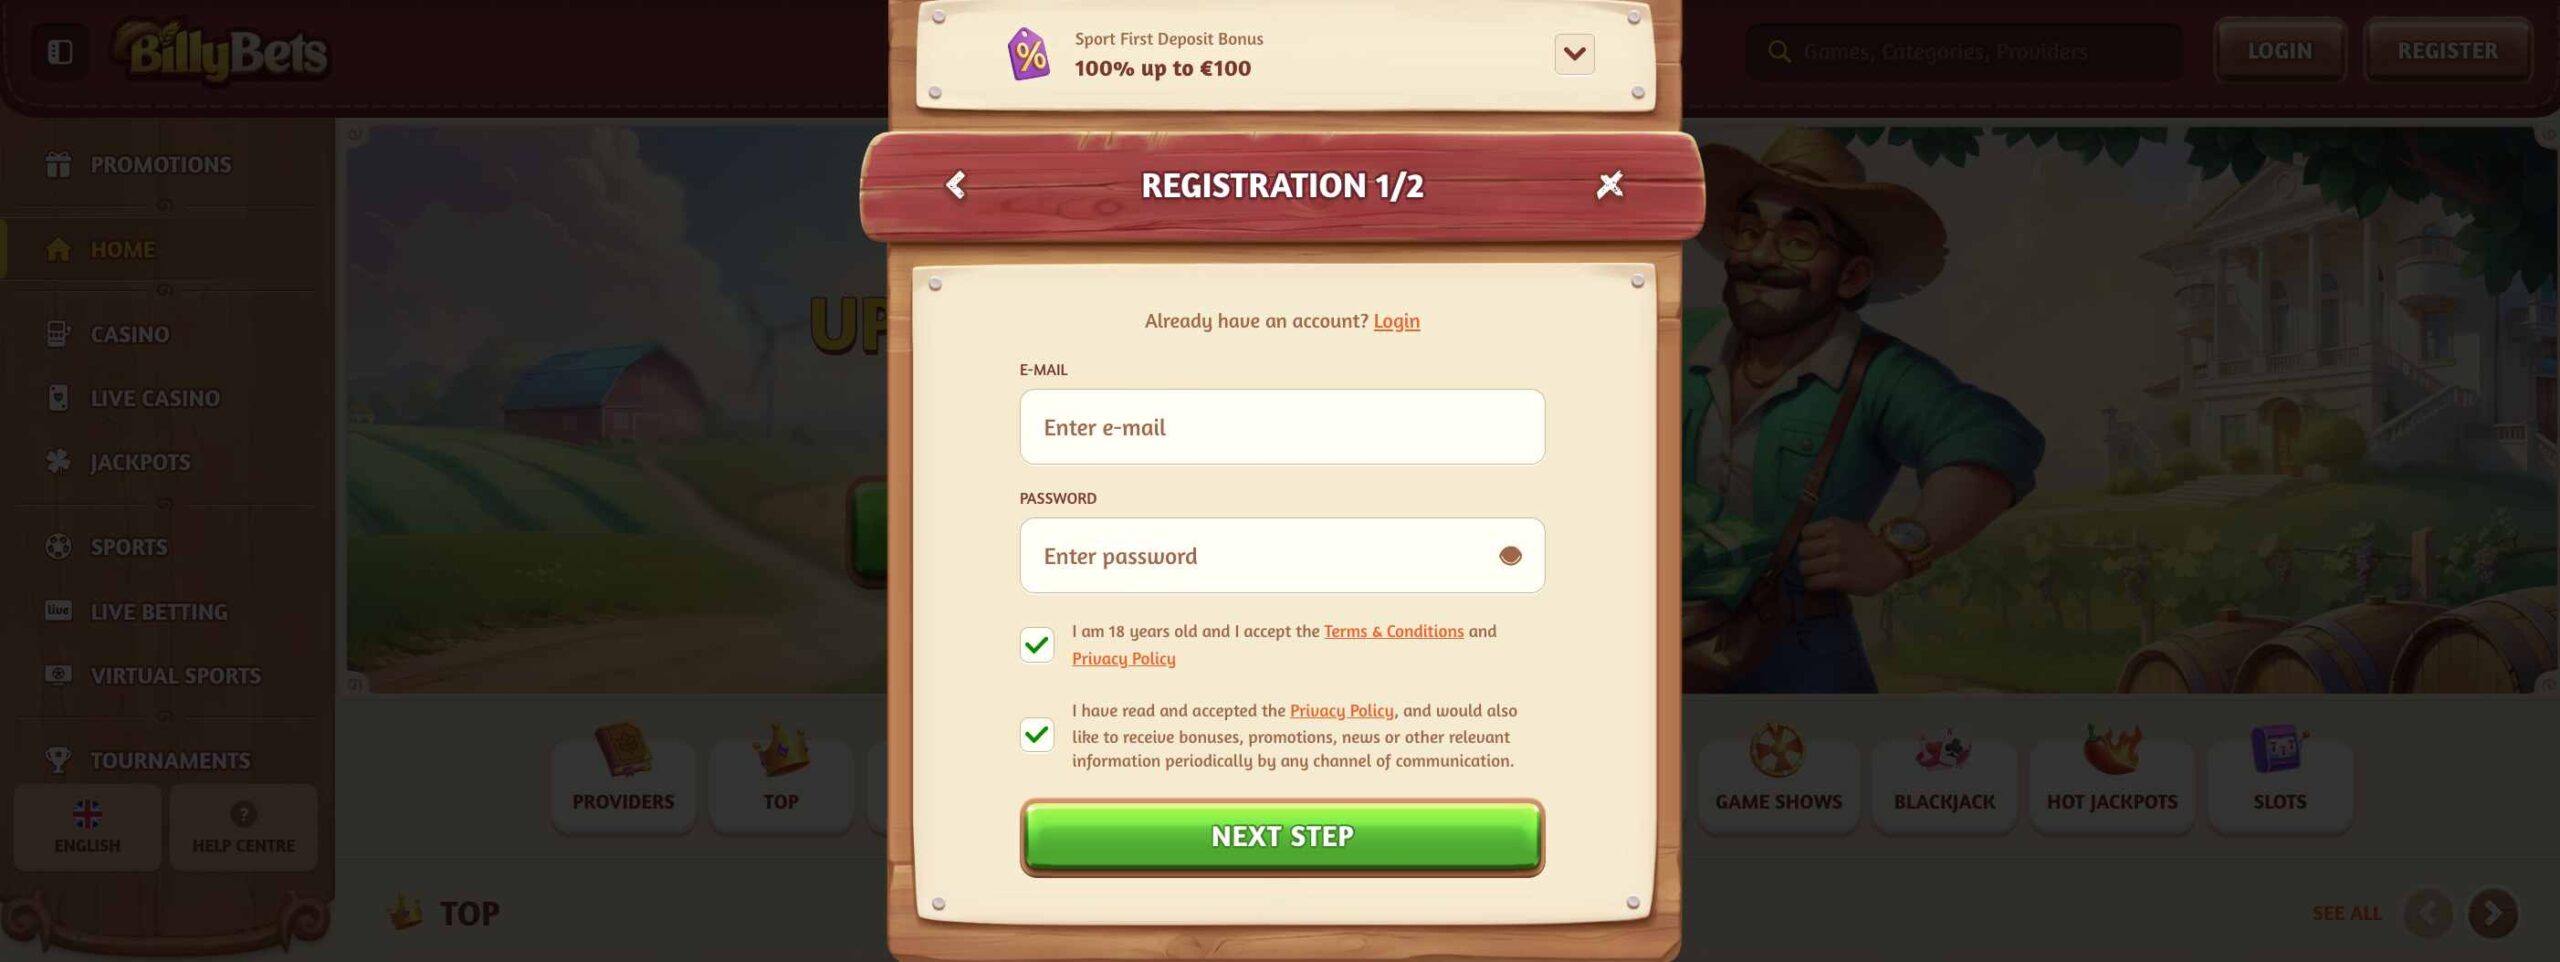Go back using the registration arrow icon

[956, 185]
